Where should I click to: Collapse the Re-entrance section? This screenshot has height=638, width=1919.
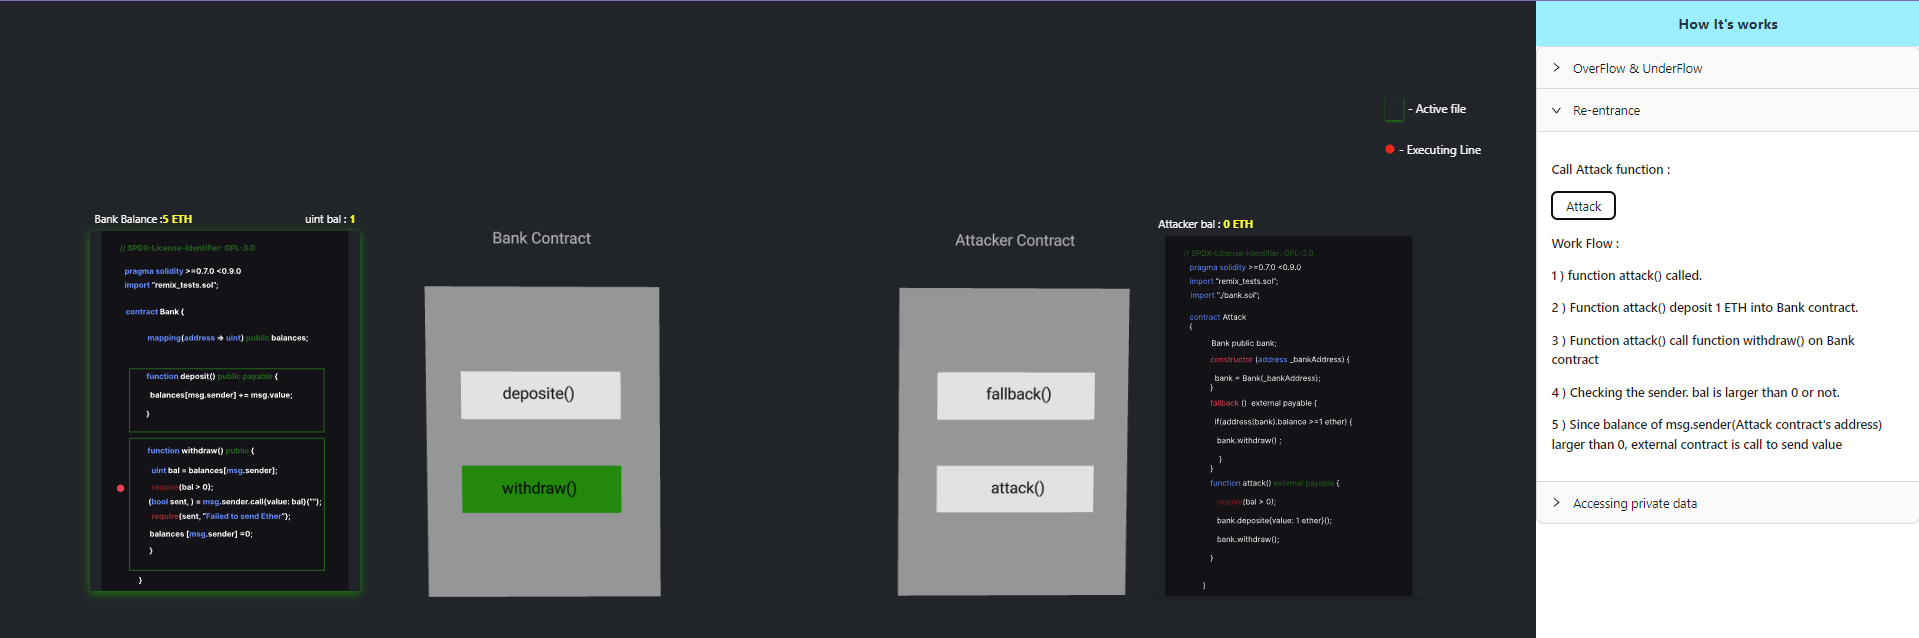coord(1606,111)
